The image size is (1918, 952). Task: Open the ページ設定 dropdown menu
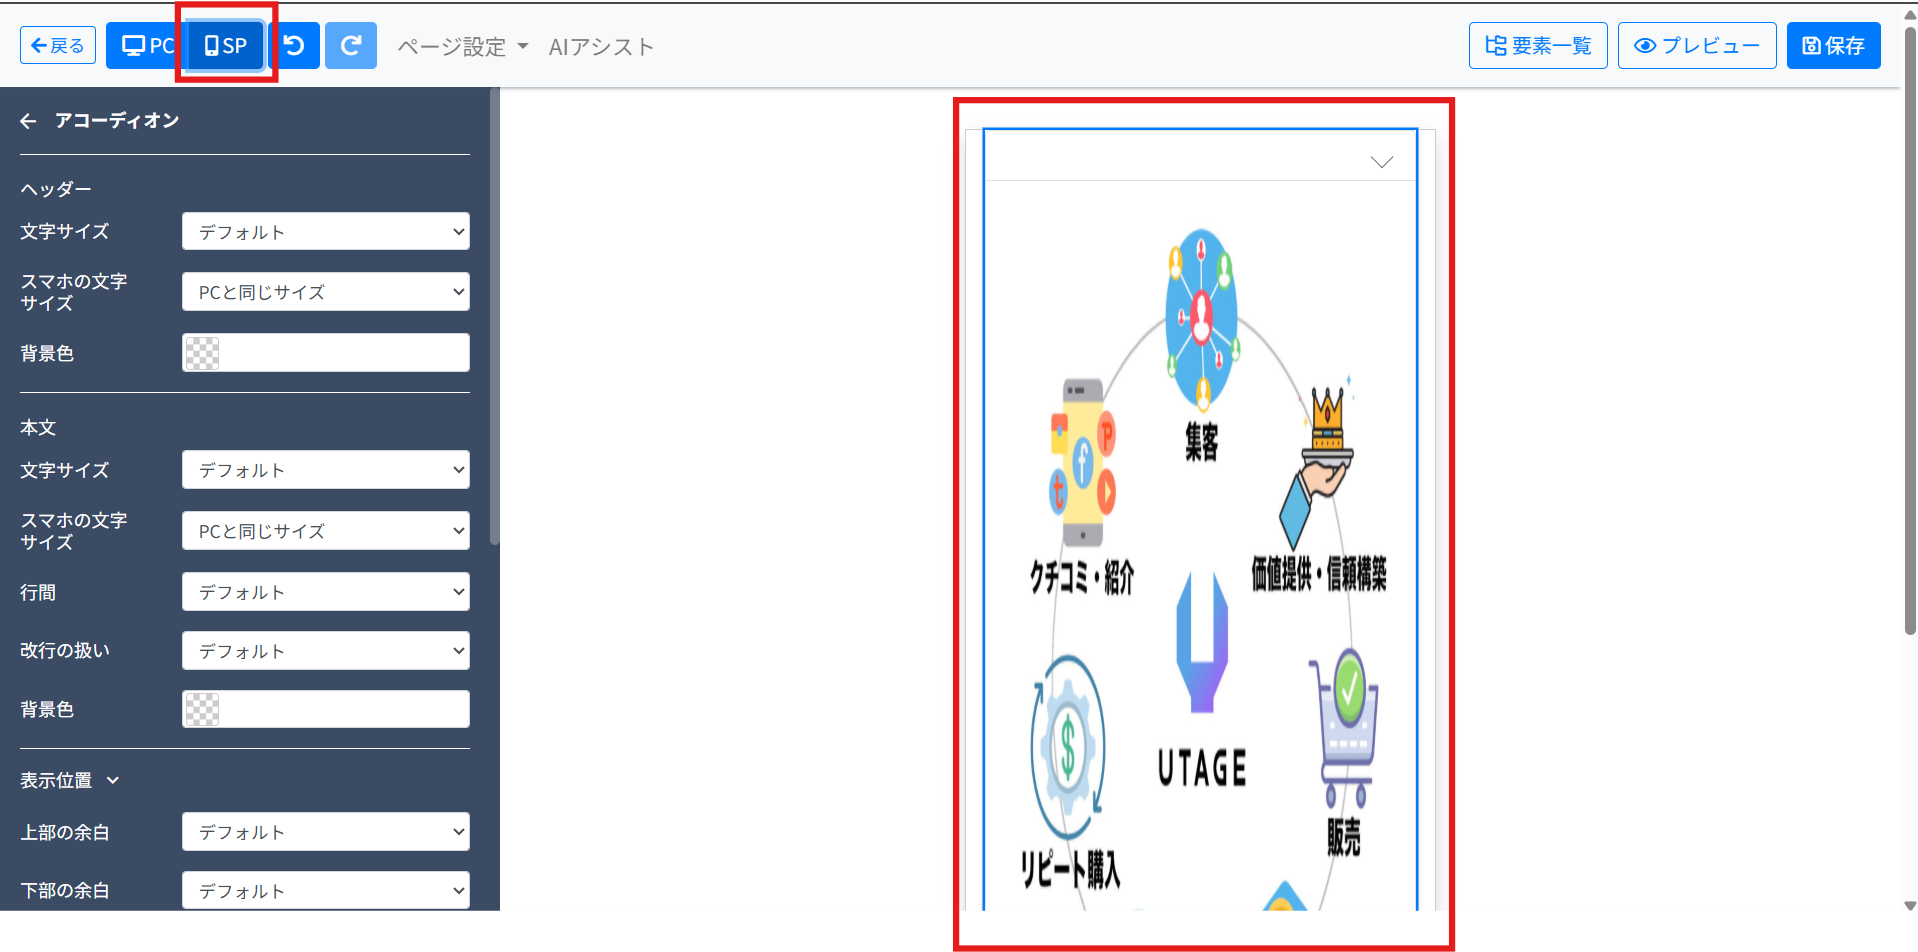click(x=463, y=47)
